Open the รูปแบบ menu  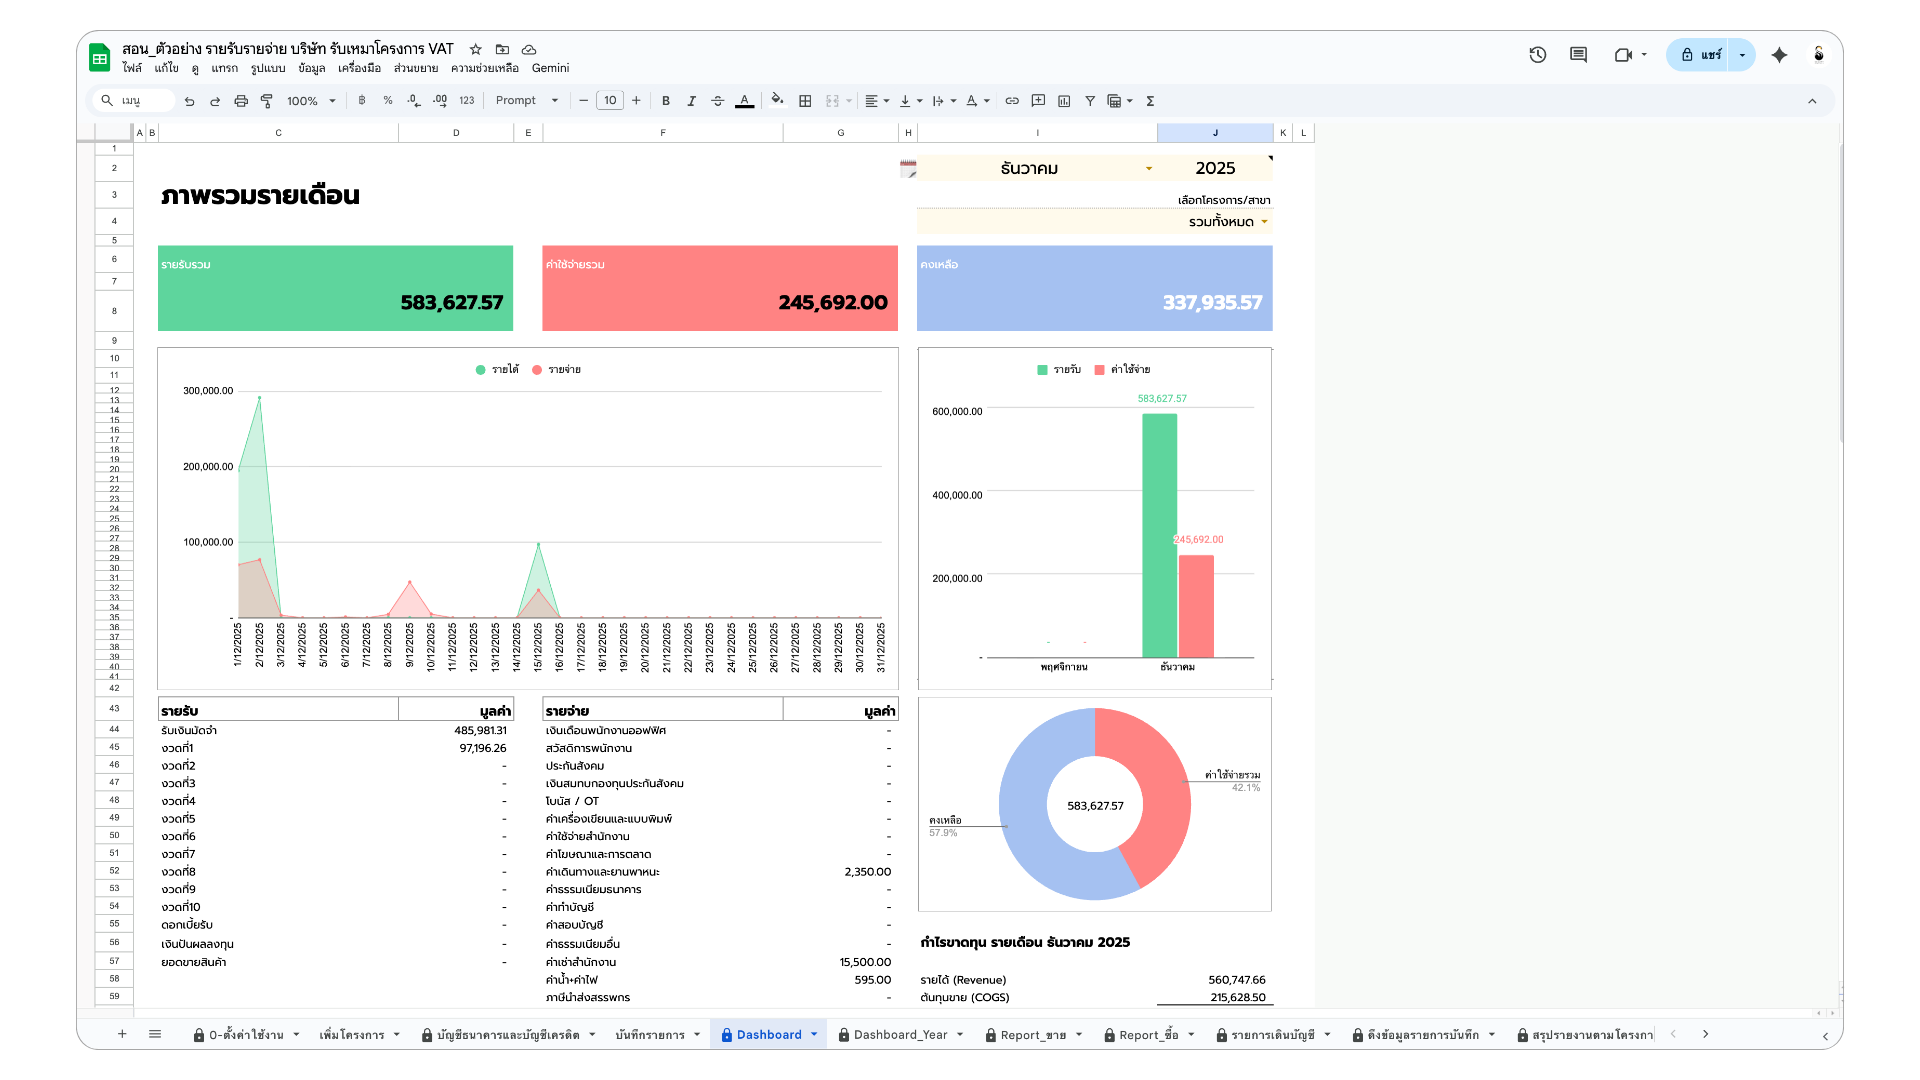click(268, 68)
